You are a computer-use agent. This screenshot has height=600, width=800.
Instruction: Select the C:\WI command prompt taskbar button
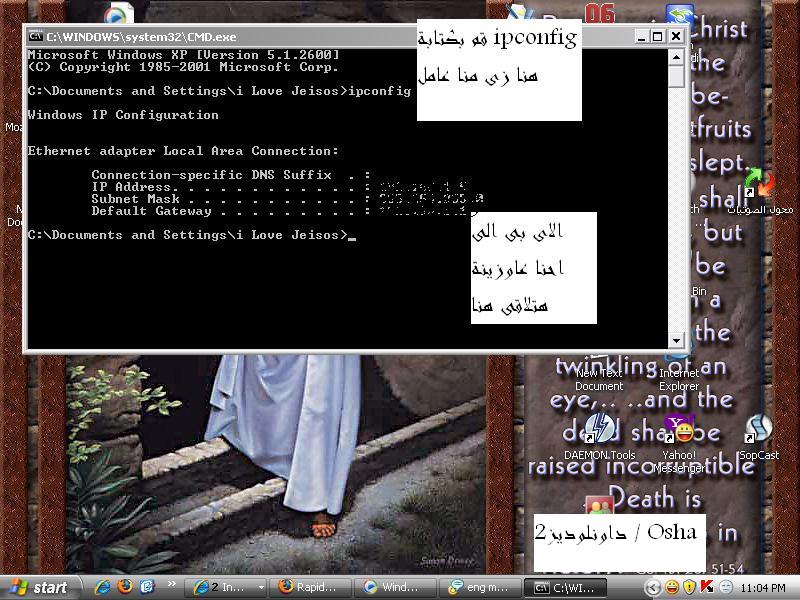tap(564, 588)
